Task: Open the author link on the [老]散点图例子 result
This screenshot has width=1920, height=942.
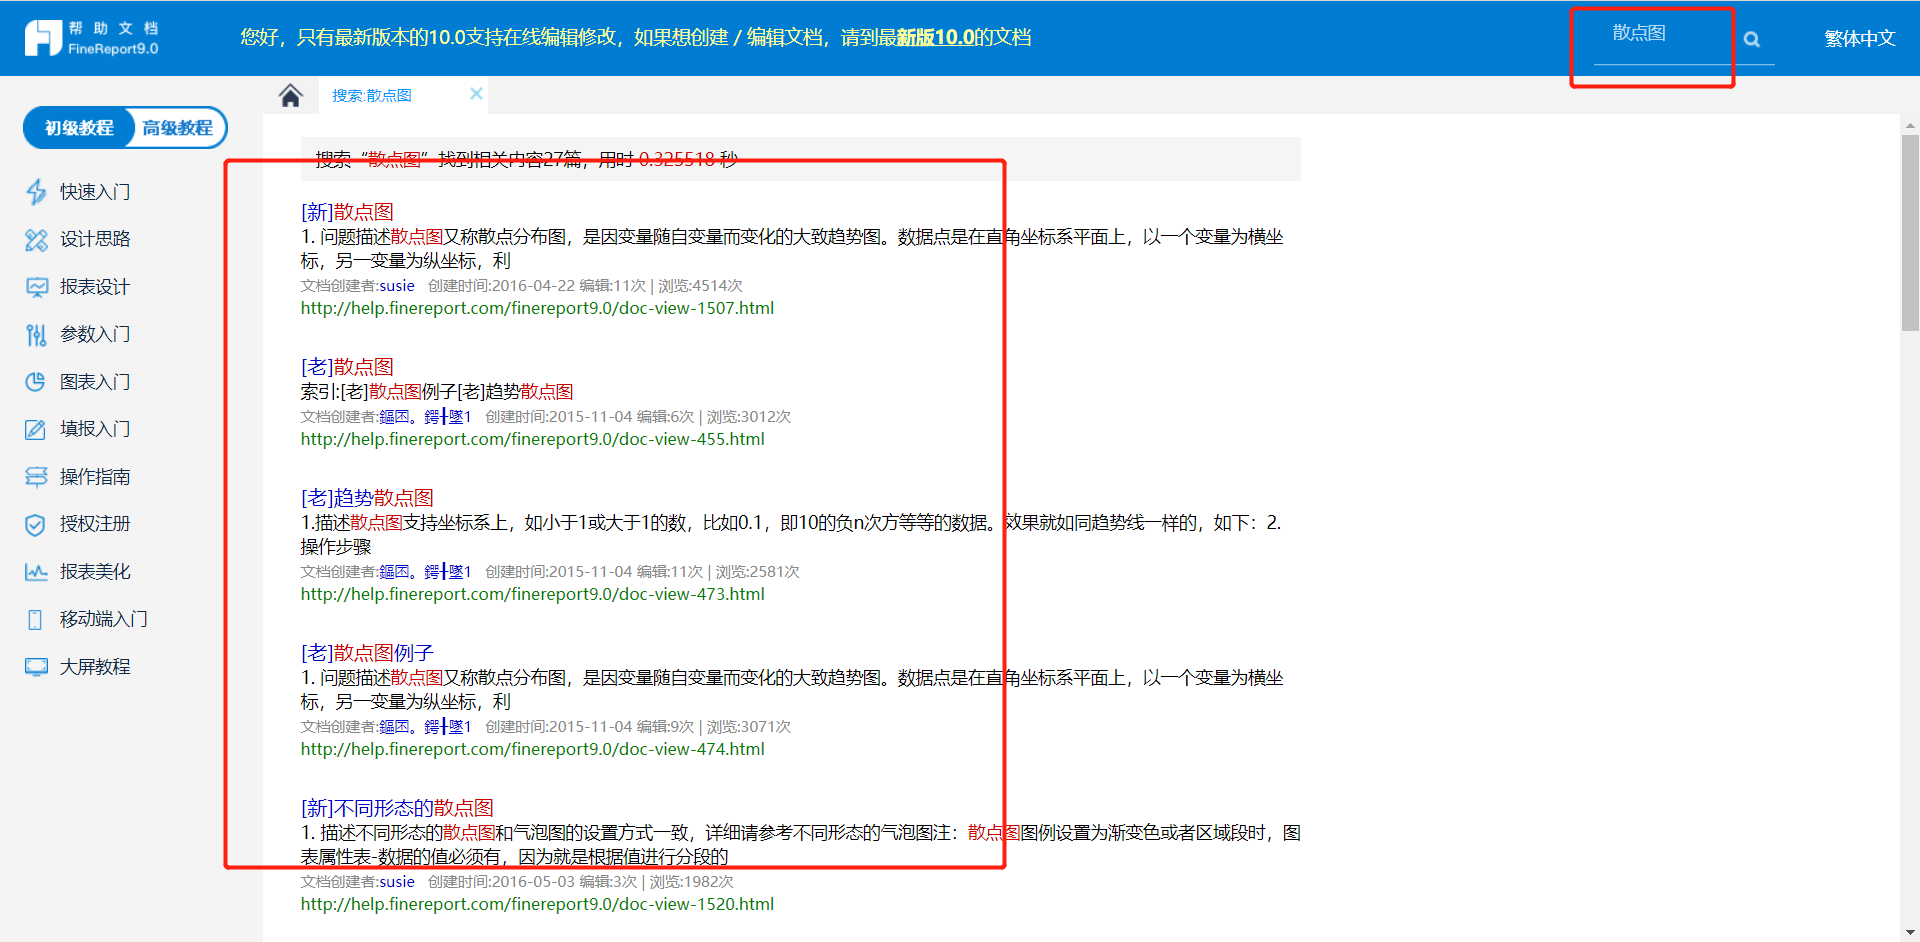Action: (425, 727)
